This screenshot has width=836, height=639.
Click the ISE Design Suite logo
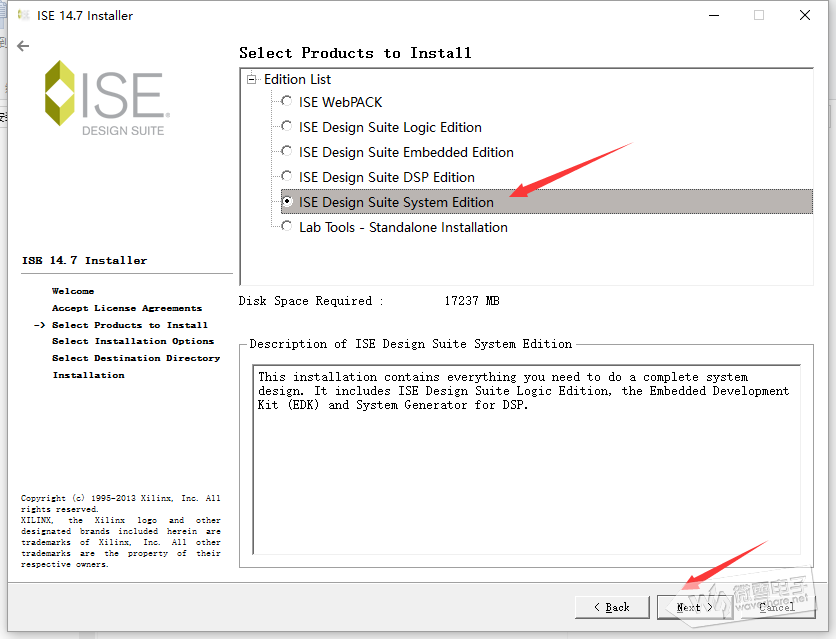coord(107,98)
